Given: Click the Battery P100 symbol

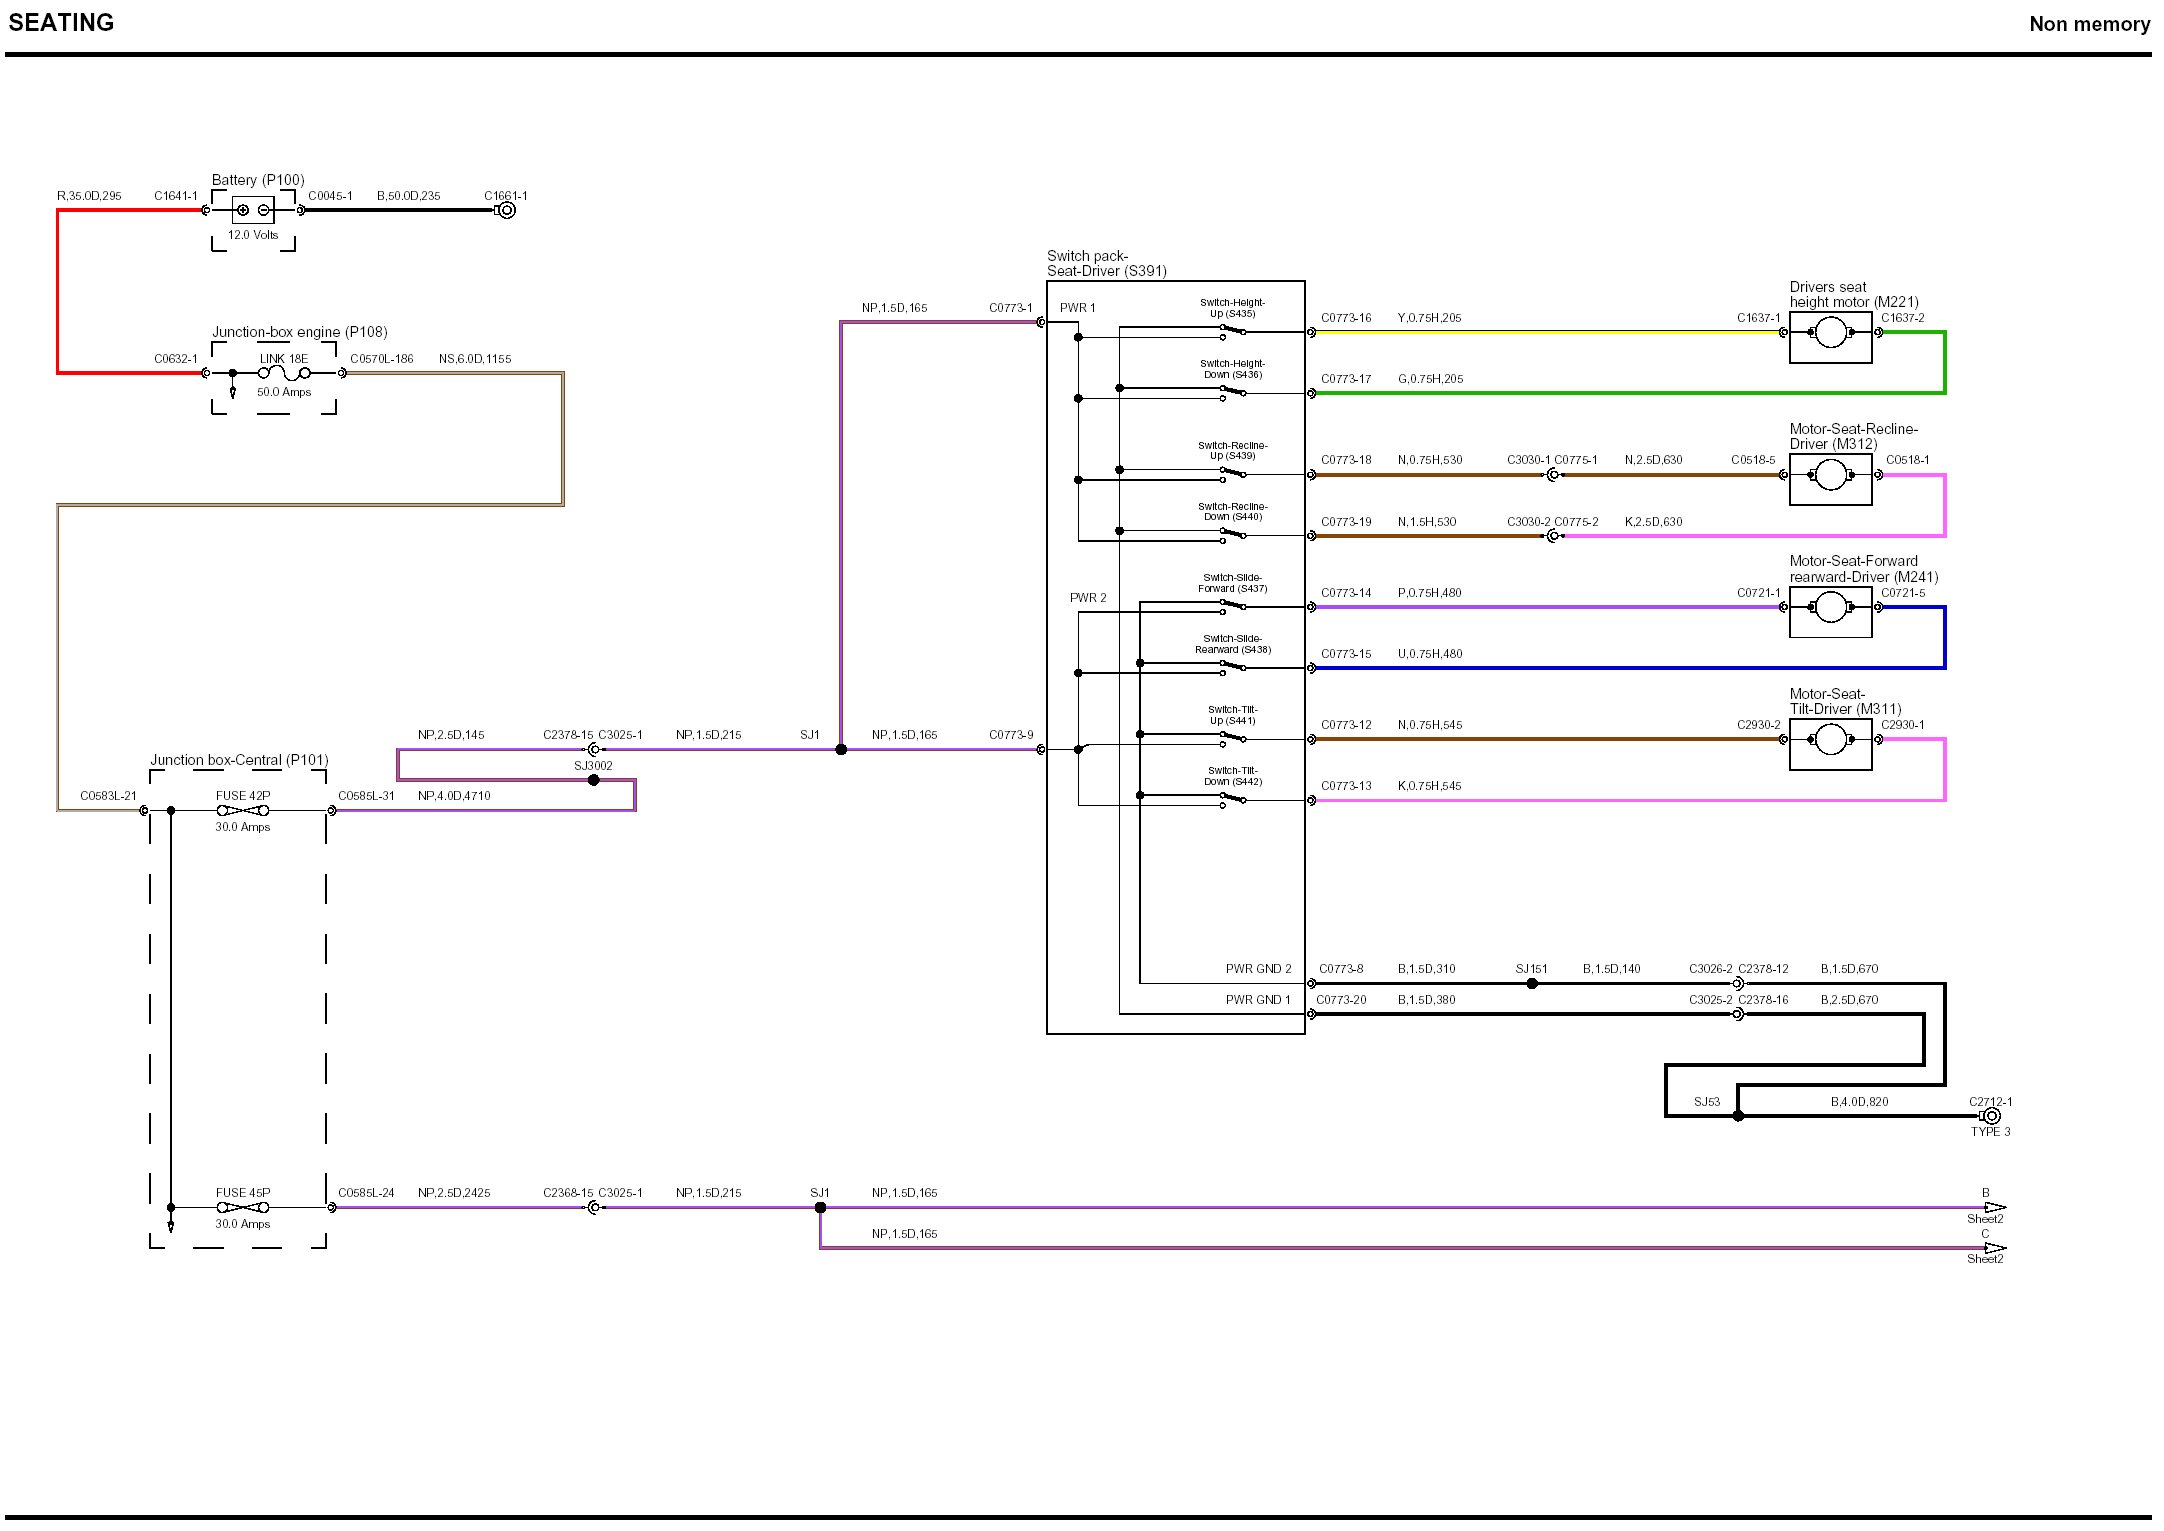Looking at the screenshot, I should (x=253, y=210).
